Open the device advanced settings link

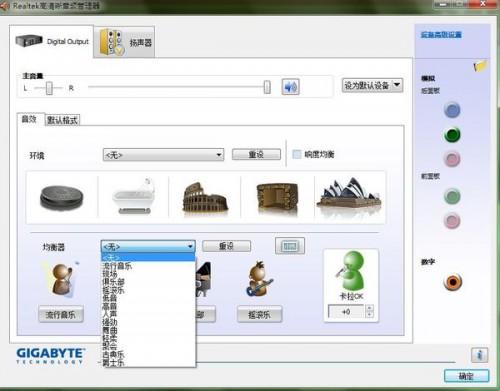[441, 35]
